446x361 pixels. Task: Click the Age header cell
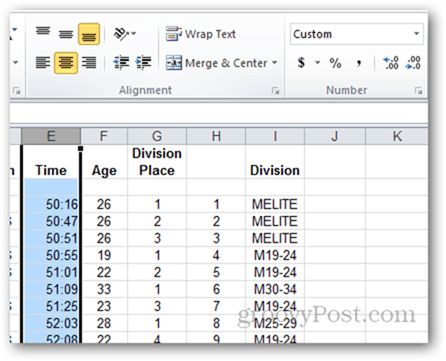point(104,162)
